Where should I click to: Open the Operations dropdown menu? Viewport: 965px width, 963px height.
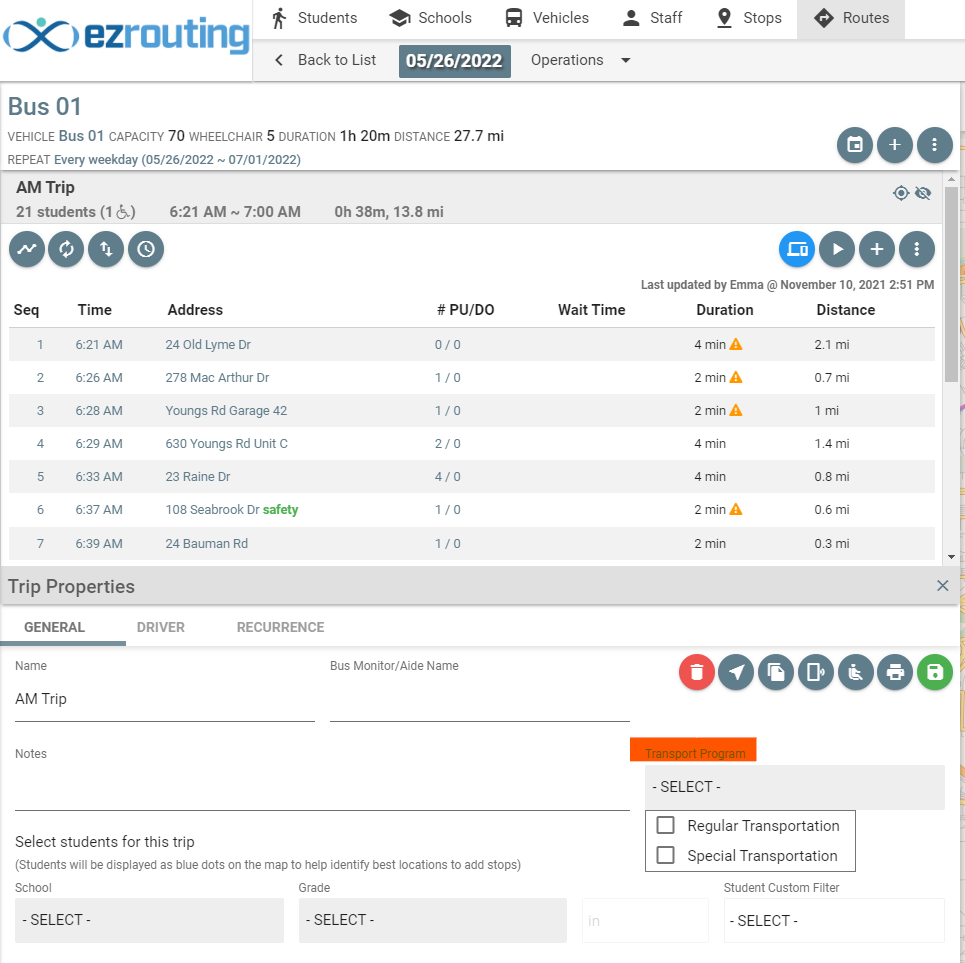tap(580, 60)
